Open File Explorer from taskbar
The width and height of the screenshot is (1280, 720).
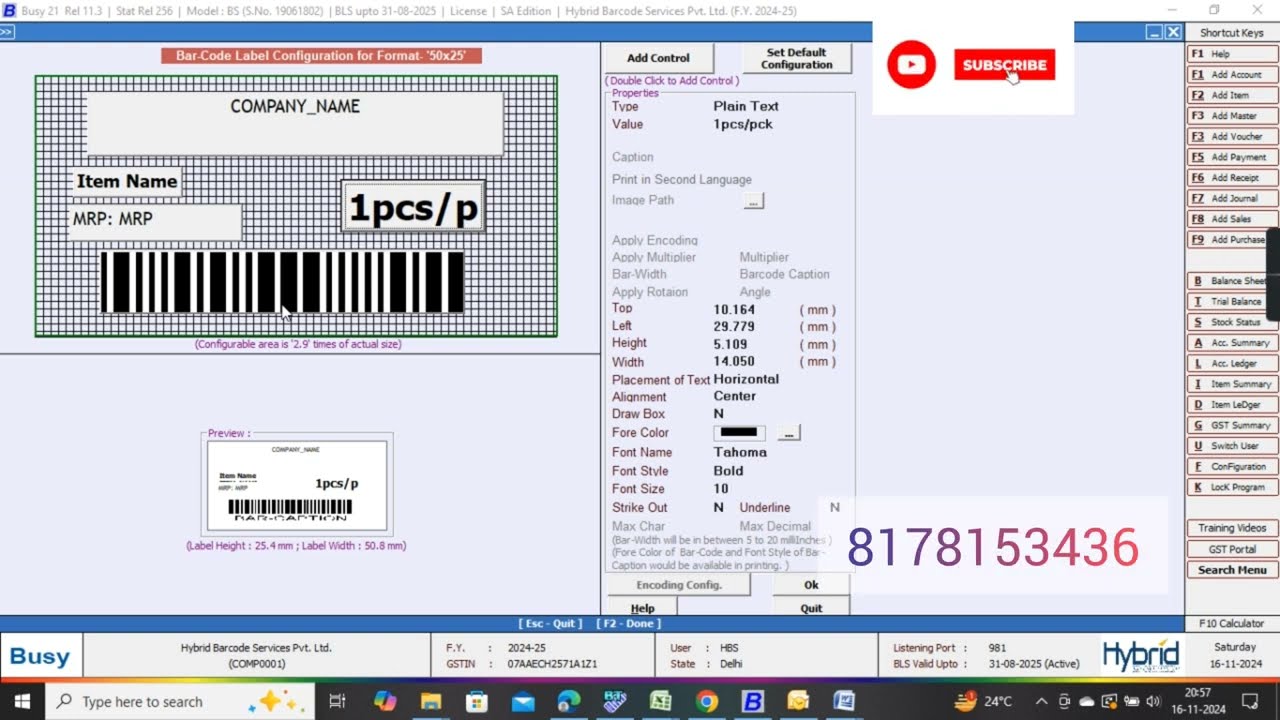pyautogui.click(x=431, y=701)
